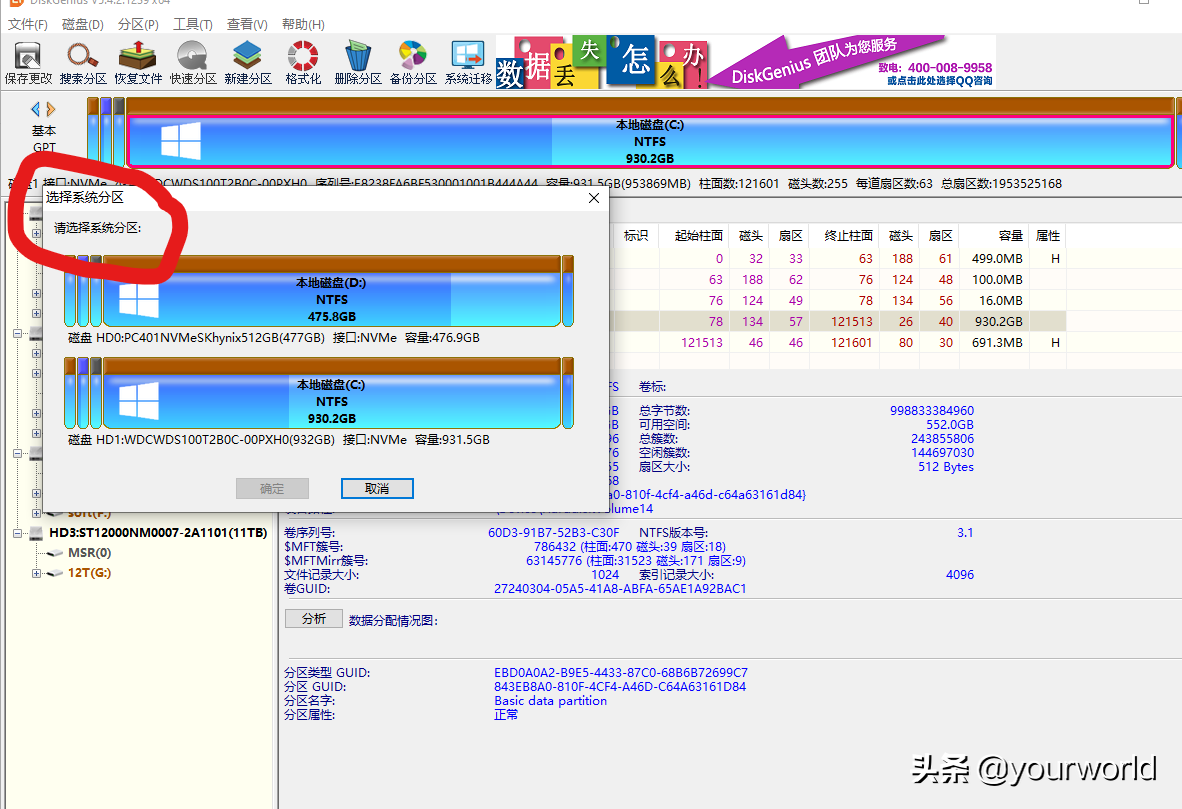Click the 691.3MB partition row capacity

click(997, 342)
